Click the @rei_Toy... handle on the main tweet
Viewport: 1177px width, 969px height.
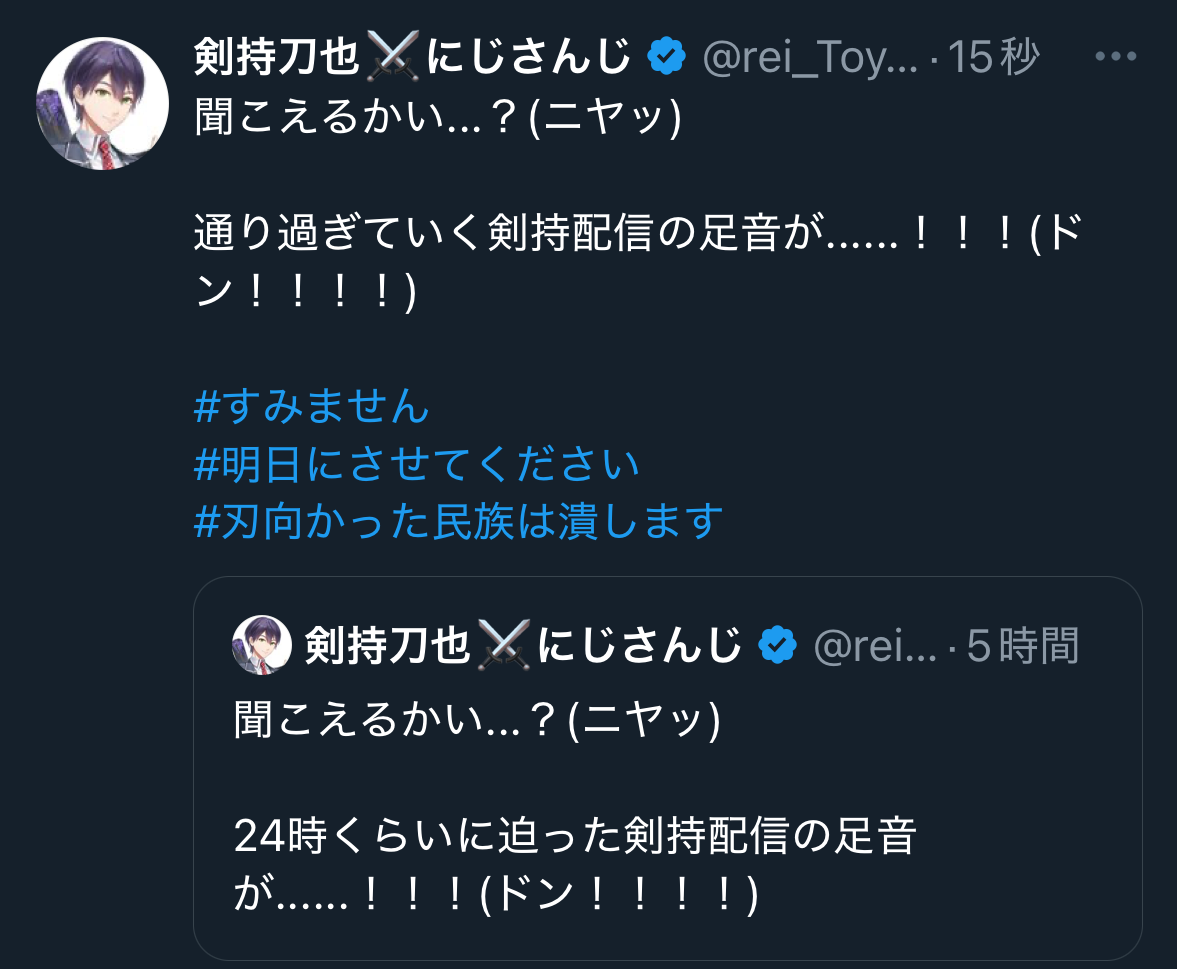click(x=810, y=59)
